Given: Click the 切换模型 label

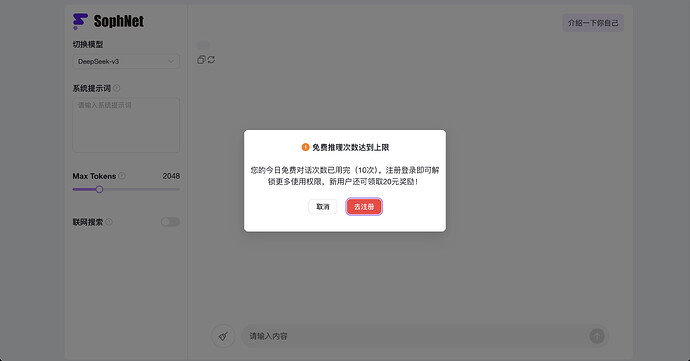Looking at the screenshot, I should 88,44.
